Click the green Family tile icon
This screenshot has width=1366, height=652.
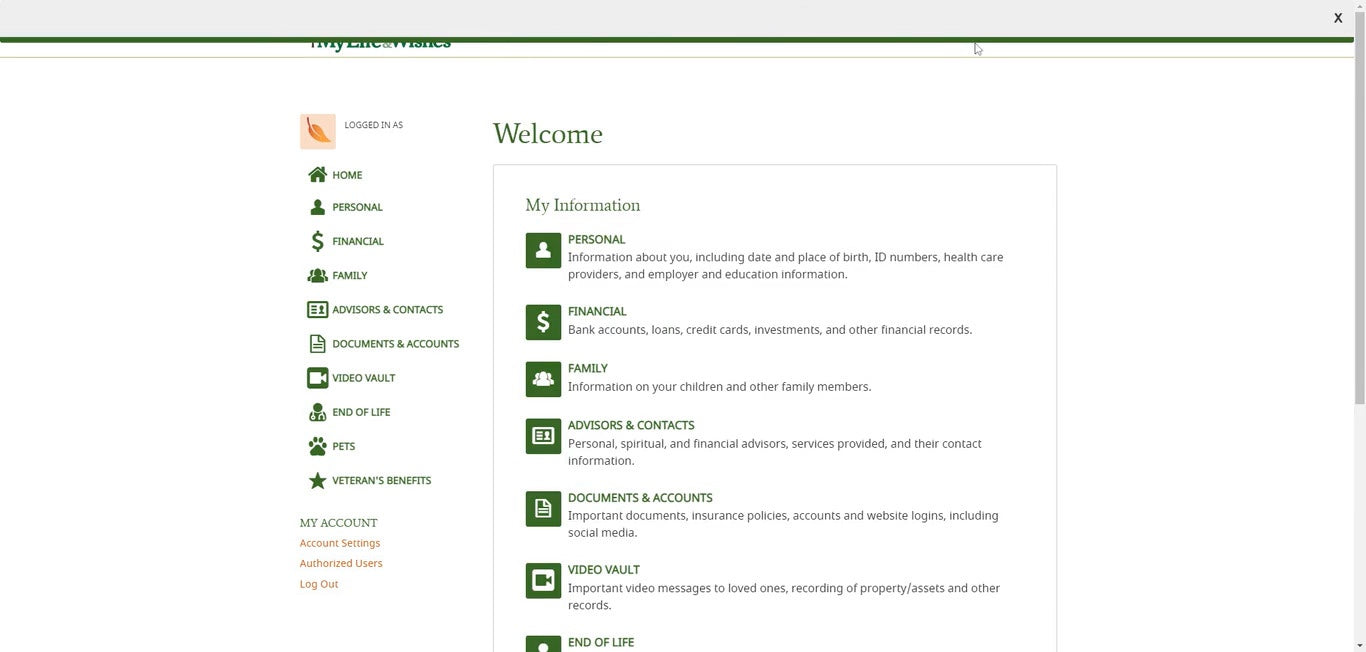pos(543,380)
